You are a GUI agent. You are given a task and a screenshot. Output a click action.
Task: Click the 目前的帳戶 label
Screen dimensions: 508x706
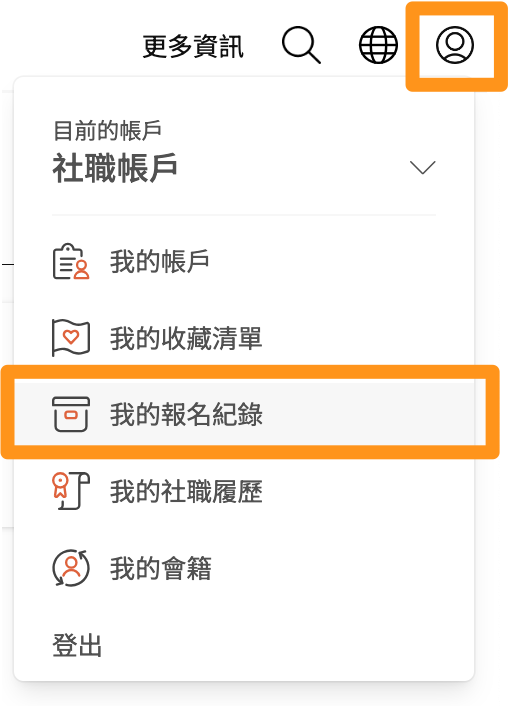pos(107,131)
